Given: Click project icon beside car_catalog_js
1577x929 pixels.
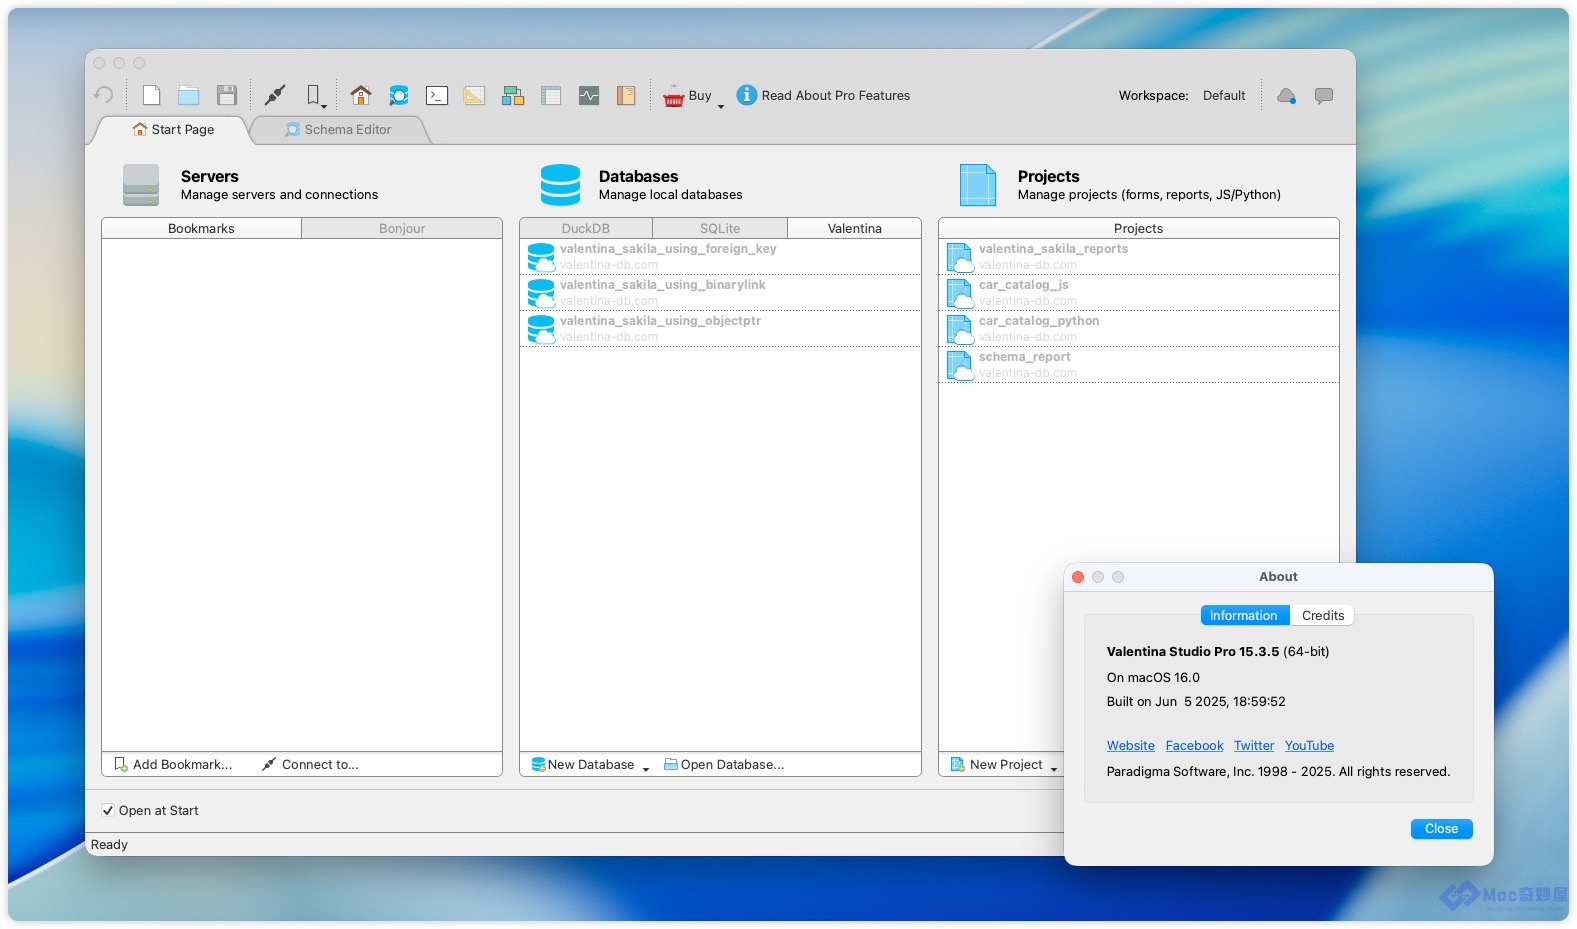Looking at the screenshot, I should click(960, 293).
